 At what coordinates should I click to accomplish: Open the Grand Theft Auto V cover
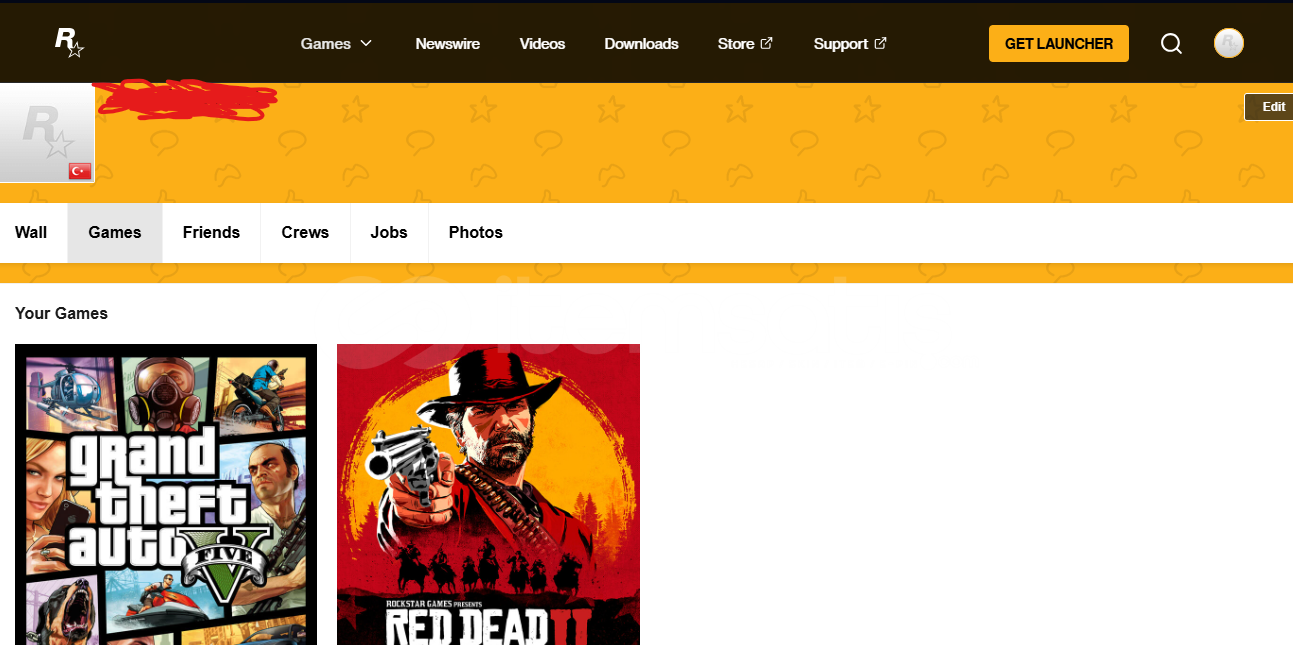coord(166,494)
